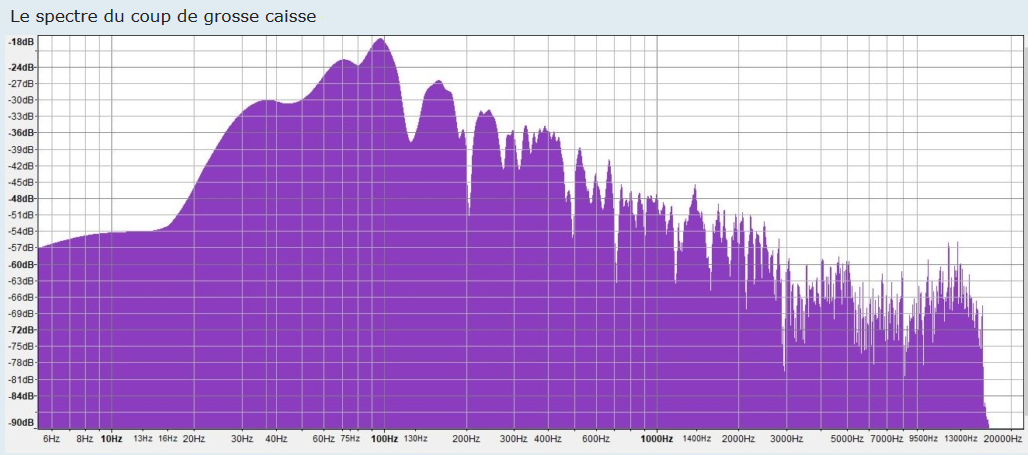1028x455 pixels.
Task: Click the 200Hz frequency label
Action: tap(467, 438)
